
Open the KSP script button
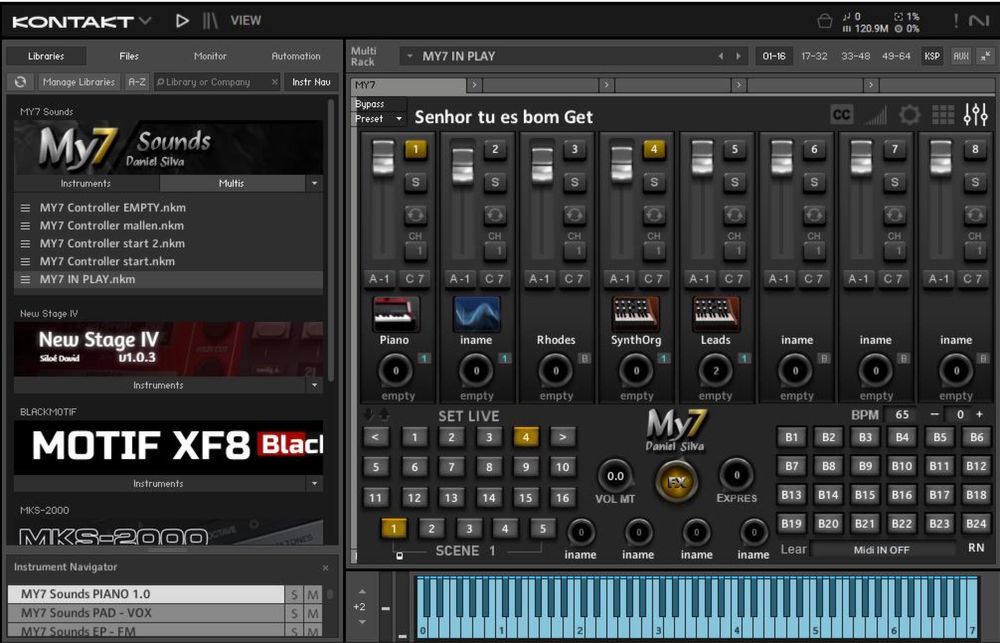pyautogui.click(x=932, y=56)
